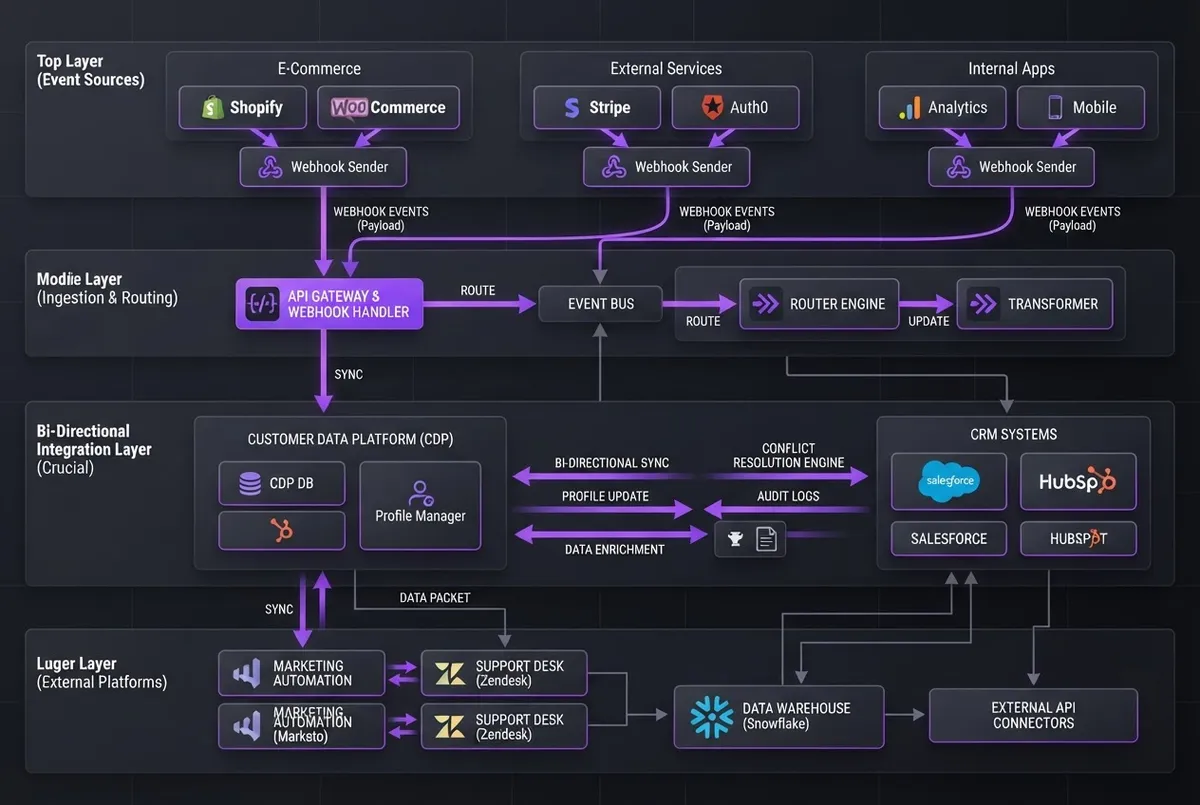Click icon of Marketing Automation node without Marksto
The image size is (1200, 805).
247,673
